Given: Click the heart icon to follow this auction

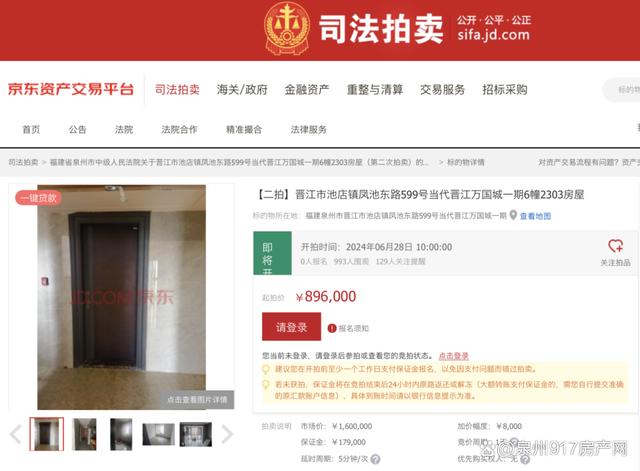Looking at the screenshot, I should point(615,246).
